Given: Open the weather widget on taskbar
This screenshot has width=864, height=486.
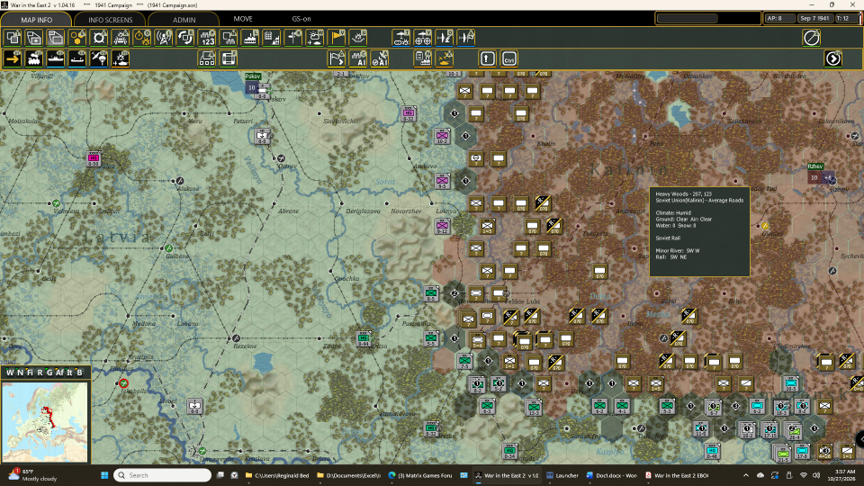Looking at the screenshot, I should pos(33,475).
